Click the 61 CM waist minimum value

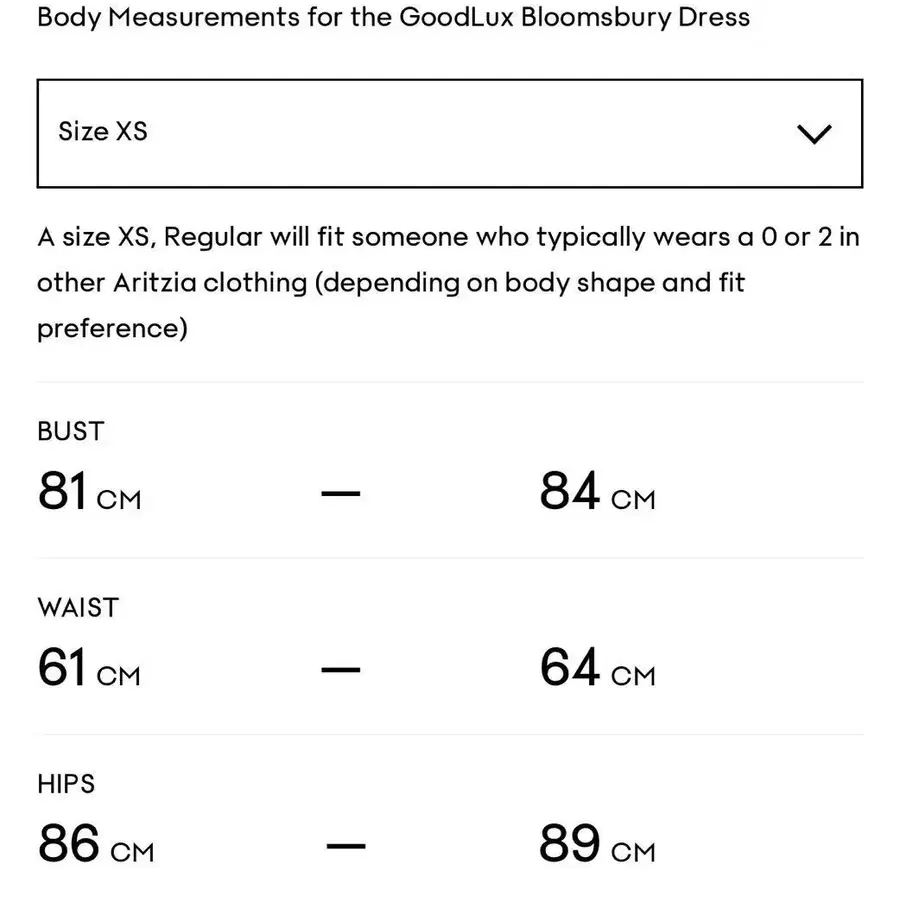coord(89,667)
